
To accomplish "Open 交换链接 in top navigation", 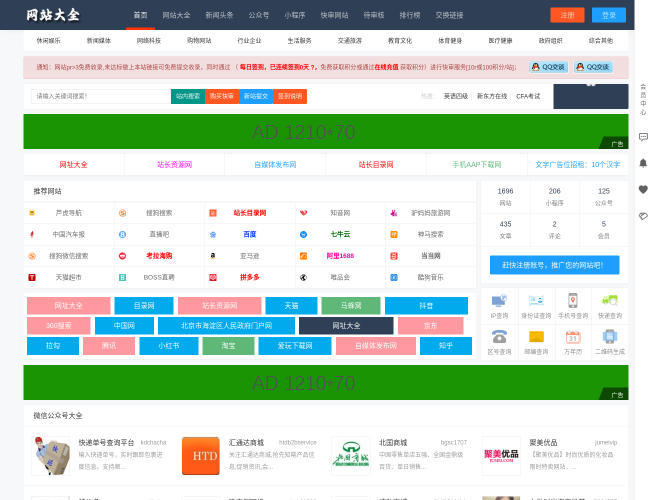I will click(x=449, y=15).
